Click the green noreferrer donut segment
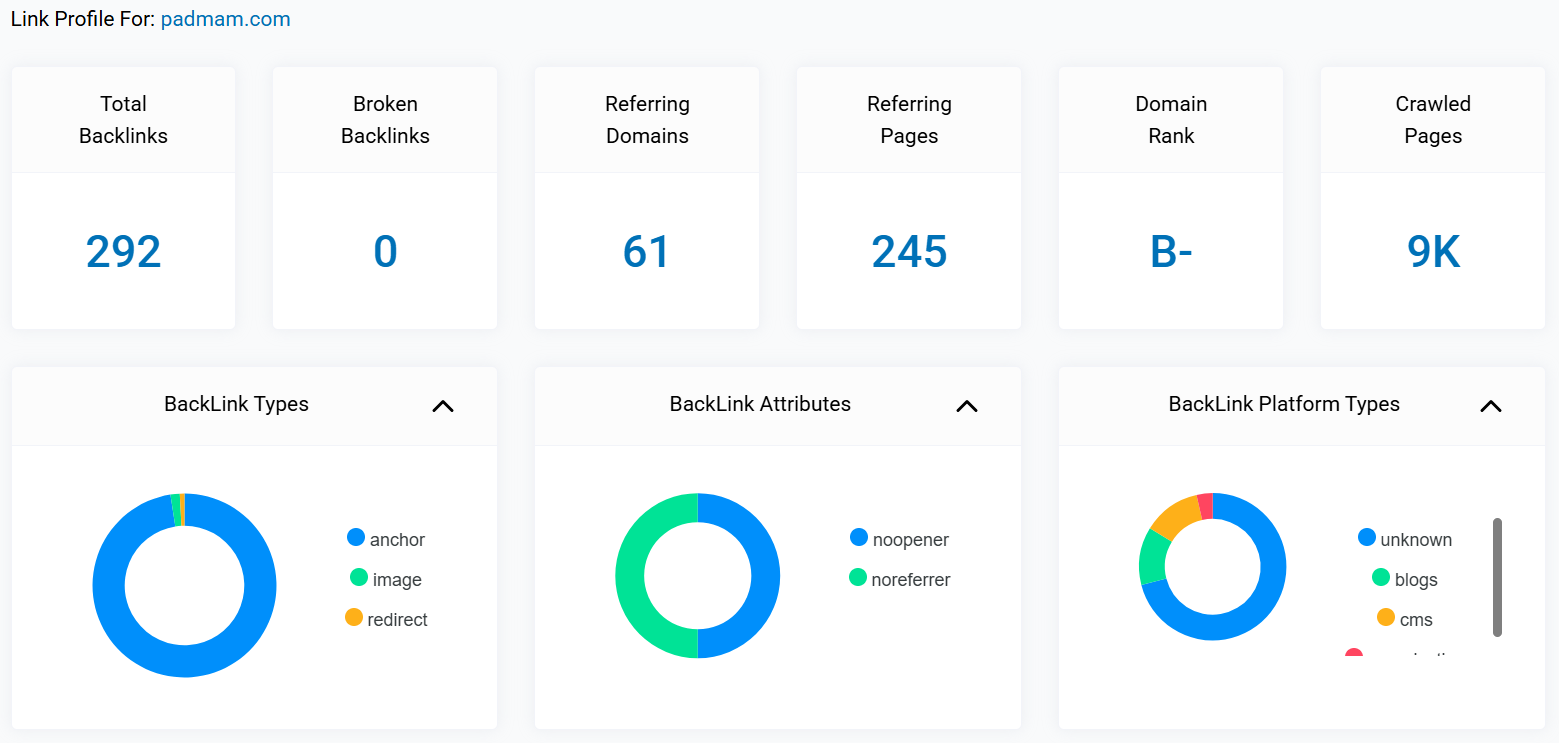Viewport: 1559px width, 743px height. point(630,576)
